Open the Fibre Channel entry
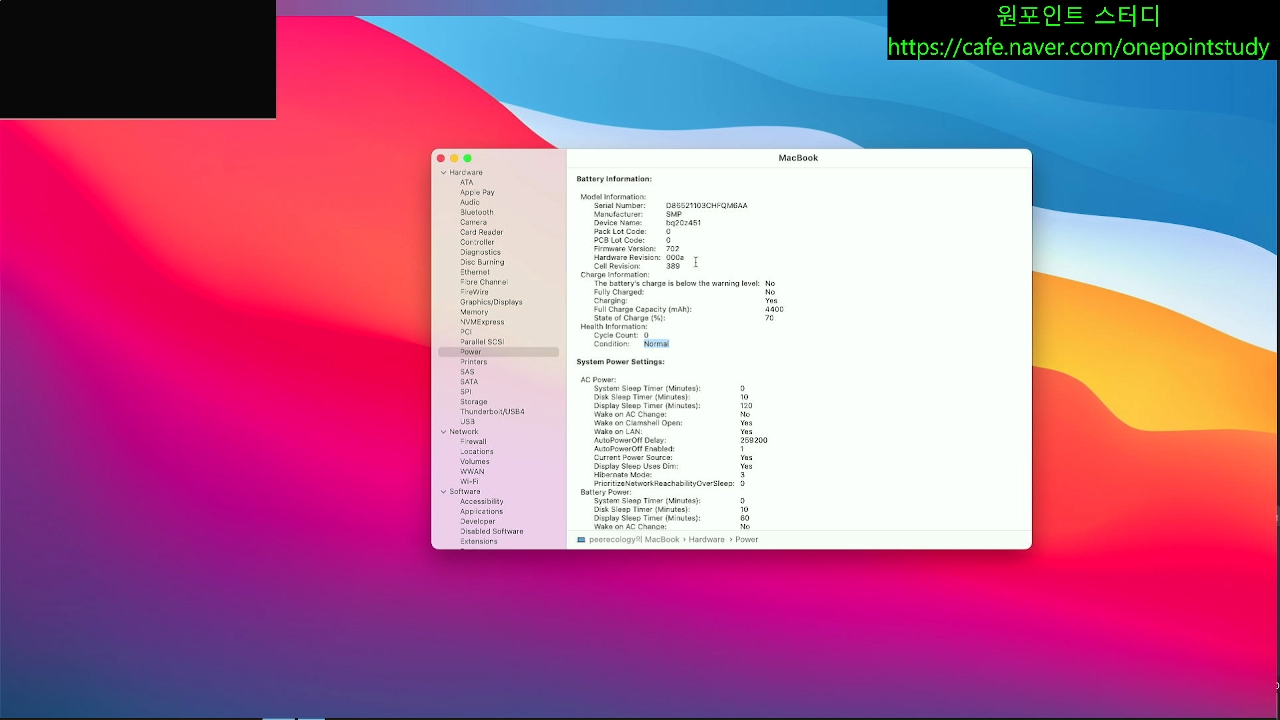The height and width of the screenshot is (720, 1280). point(484,282)
